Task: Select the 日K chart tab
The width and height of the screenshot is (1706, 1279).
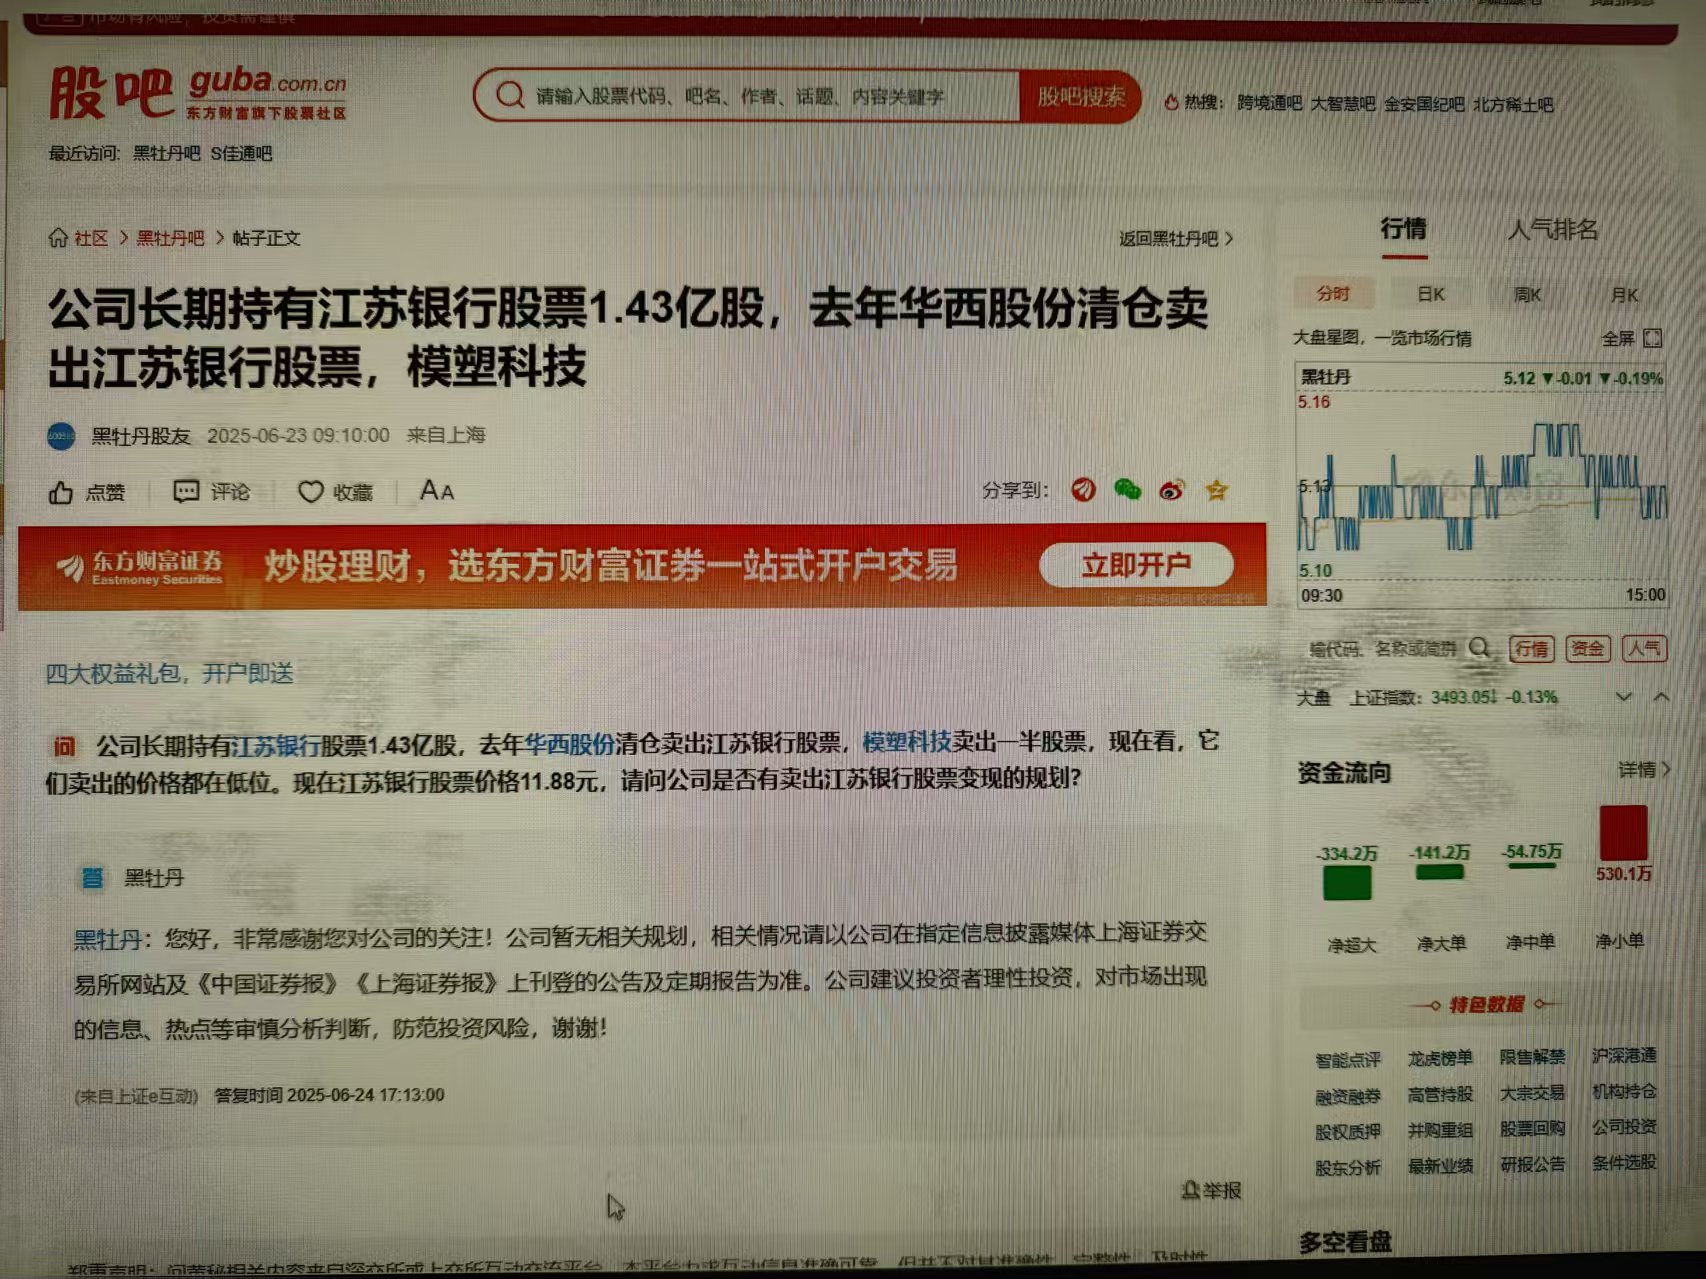Action: (1430, 294)
